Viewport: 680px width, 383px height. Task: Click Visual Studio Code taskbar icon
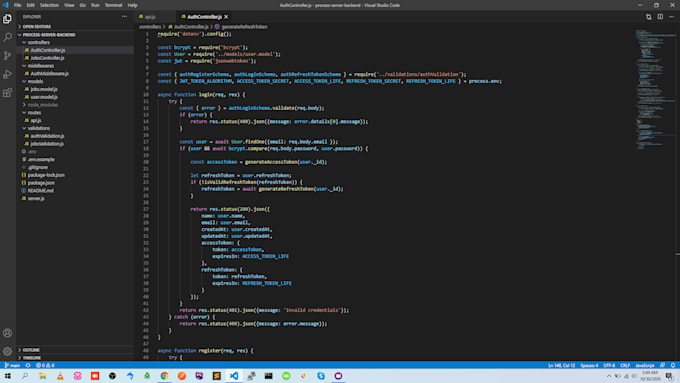234,376
